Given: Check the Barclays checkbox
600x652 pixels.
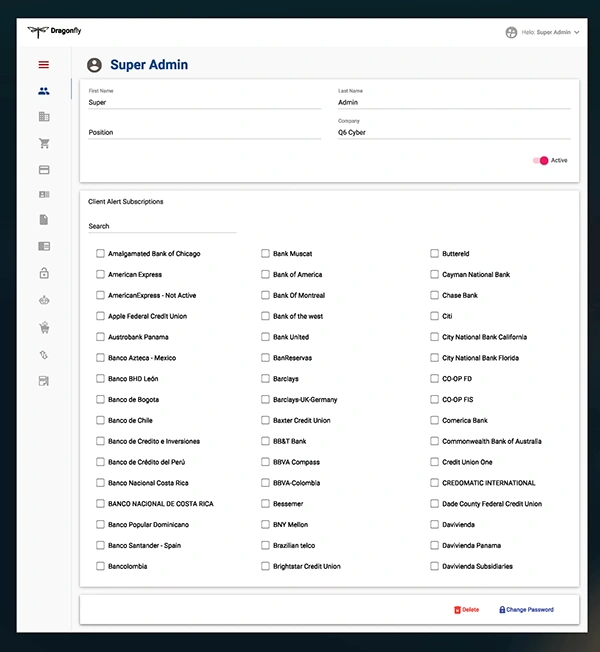Looking at the screenshot, I should (265, 378).
